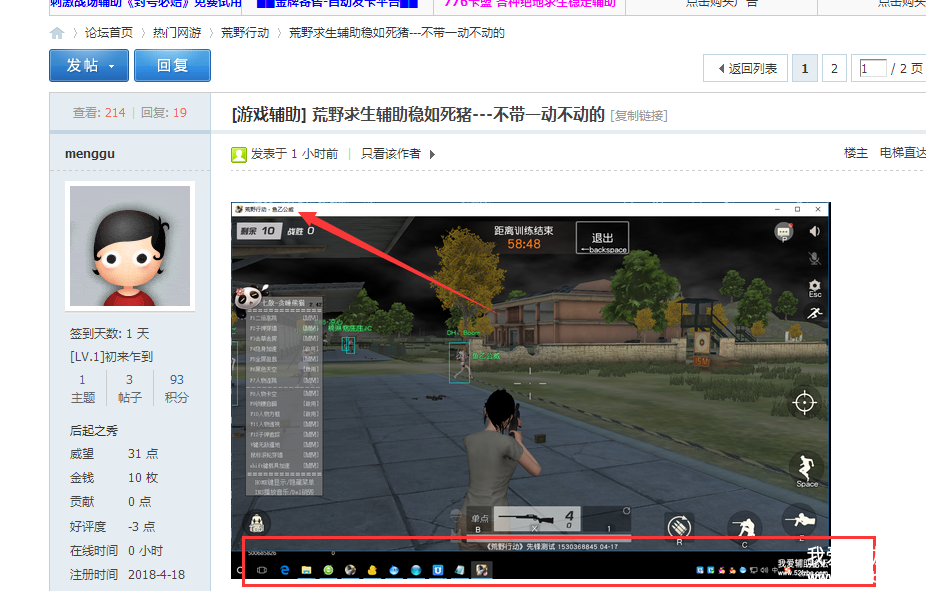This screenshot has width=926, height=591.
Task: Return to thread list via 返回列表
Action: pyautogui.click(x=747, y=68)
